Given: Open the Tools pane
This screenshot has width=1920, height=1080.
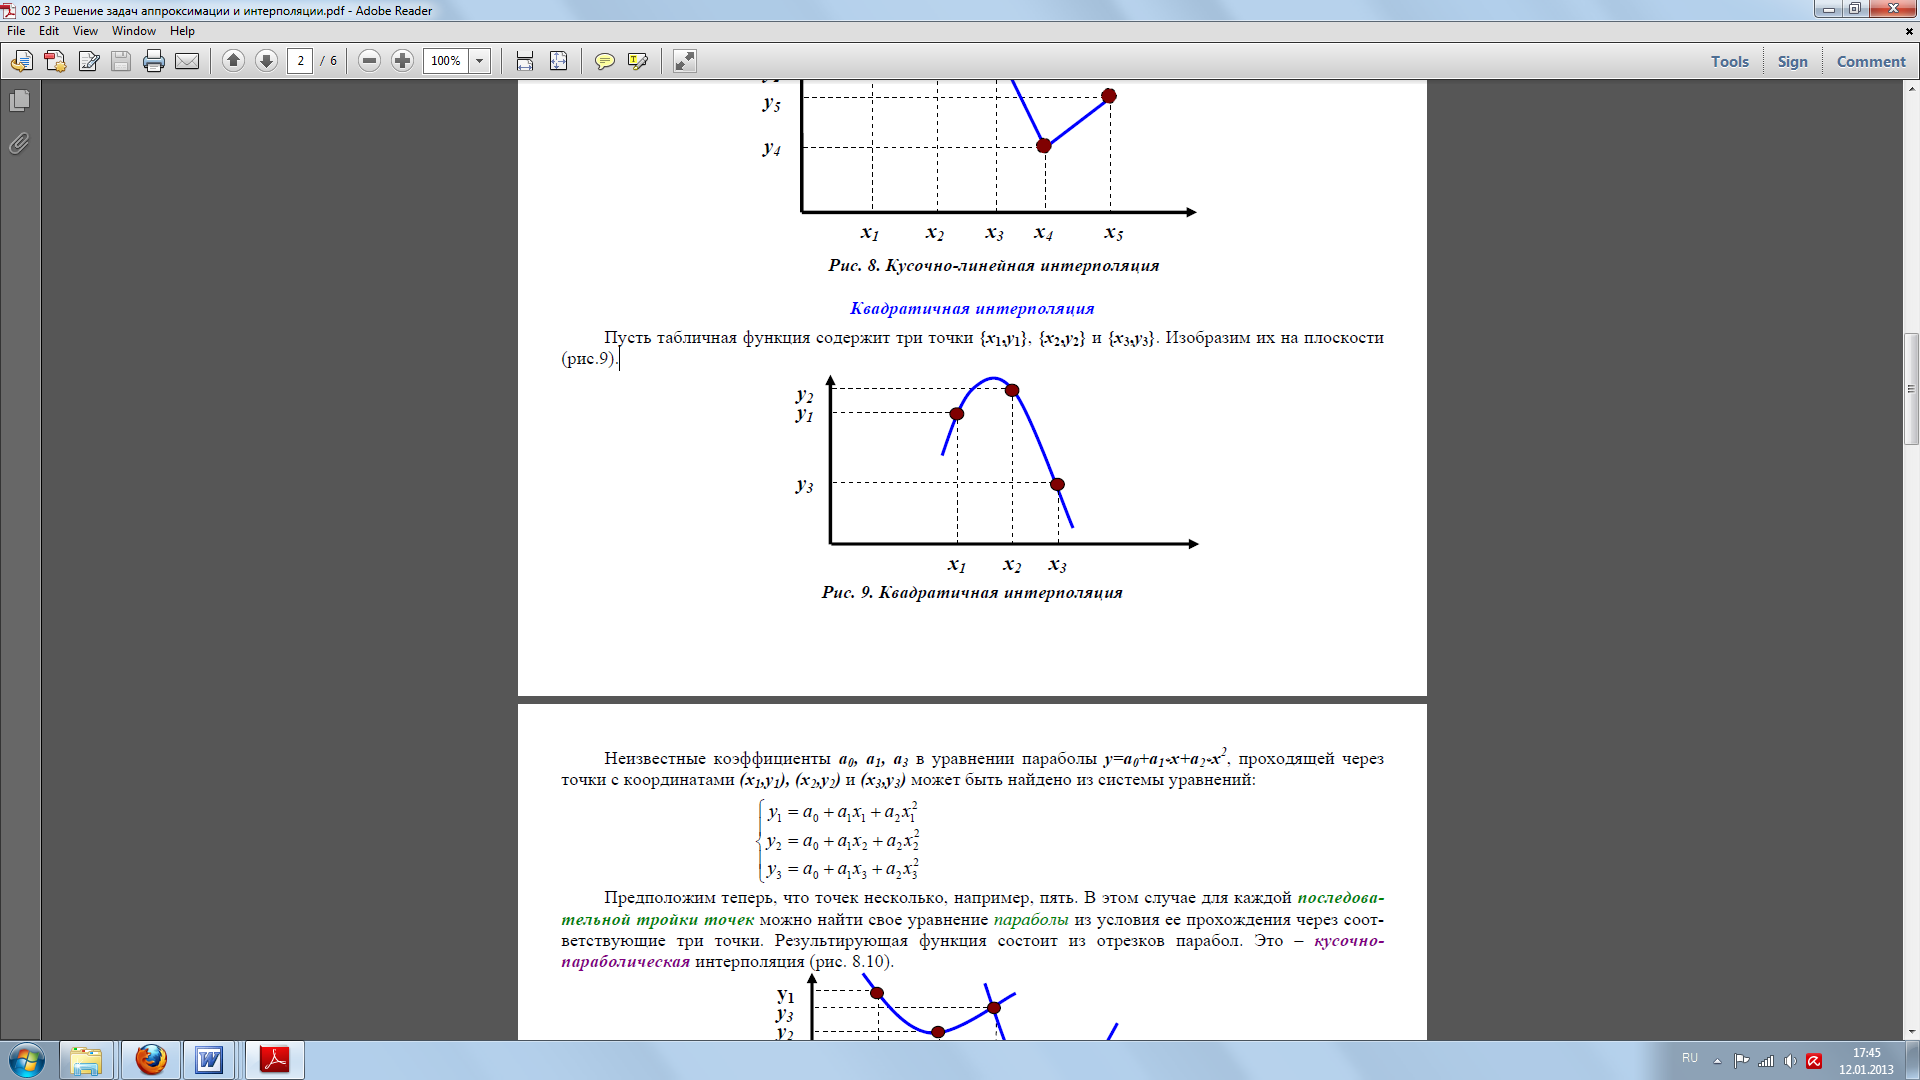Looking at the screenshot, I should [1729, 61].
